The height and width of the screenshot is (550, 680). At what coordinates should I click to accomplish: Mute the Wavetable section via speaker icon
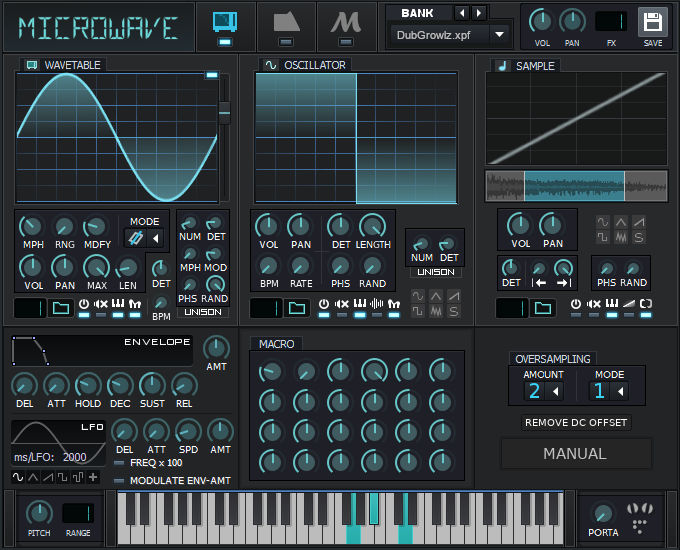click(101, 304)
